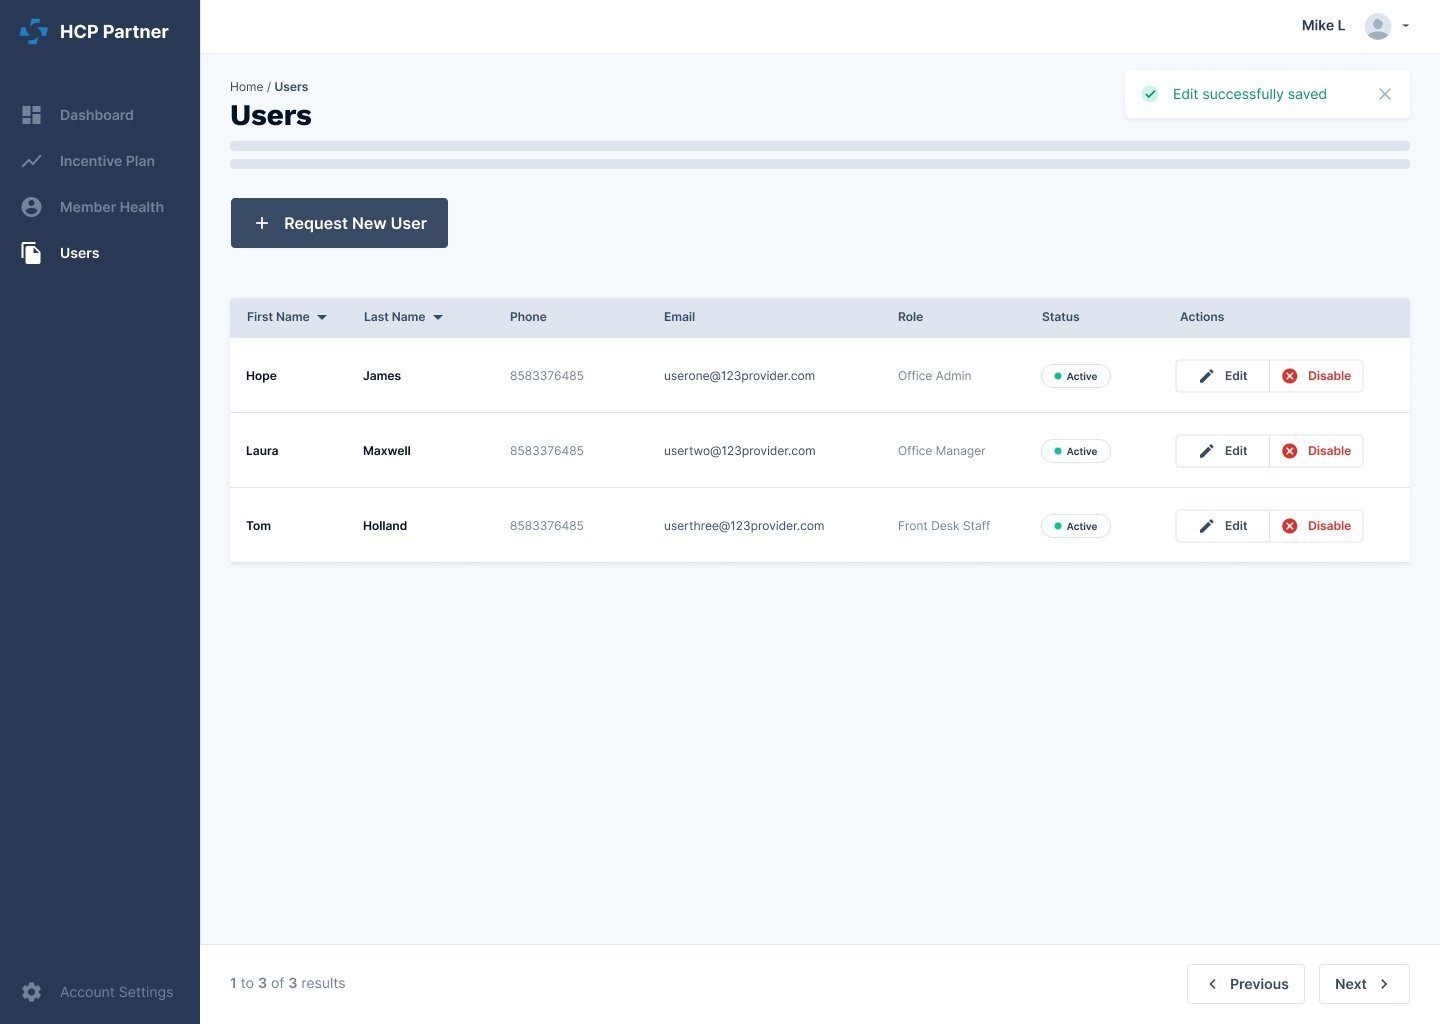The image size is (1440, 1024).
Task: Click the Previous pagination control
Action: pos(1246,983)
